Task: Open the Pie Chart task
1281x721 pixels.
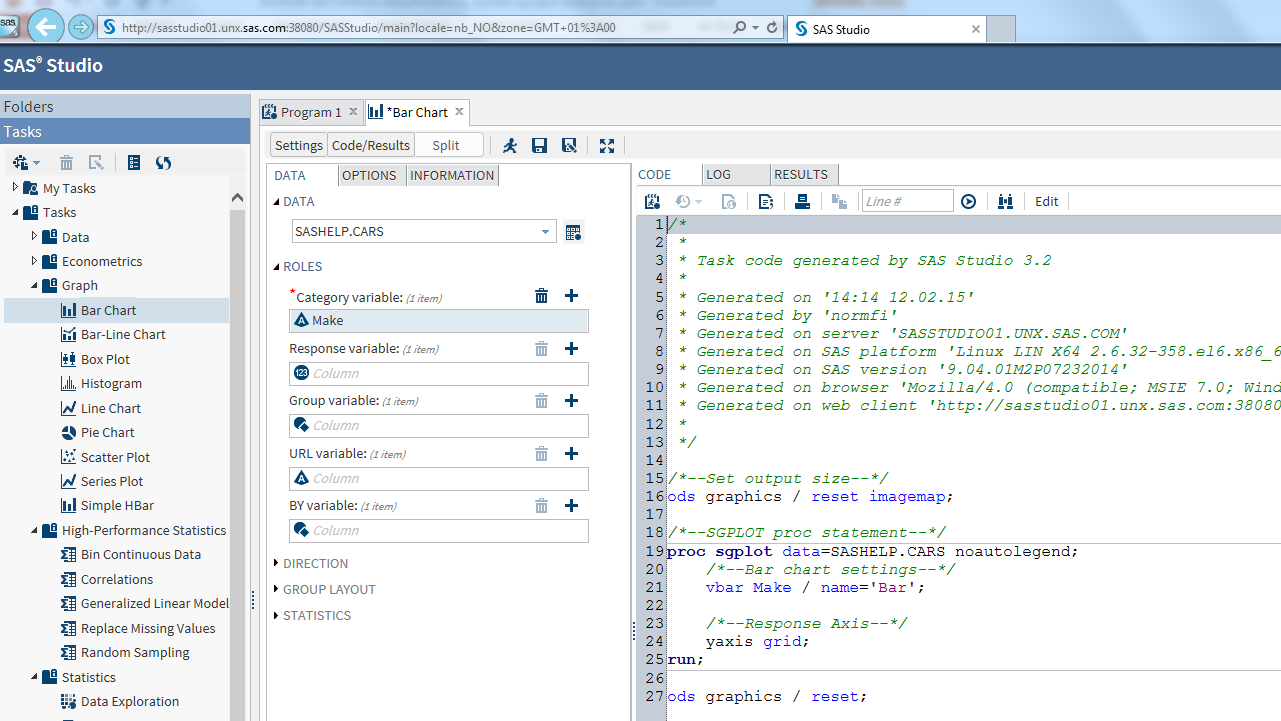Action: [x=108, y=432]
